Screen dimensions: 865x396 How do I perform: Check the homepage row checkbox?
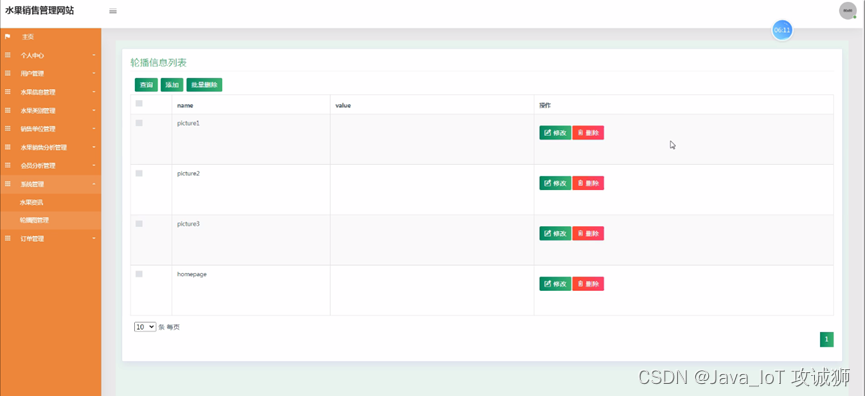click(139, 274)
